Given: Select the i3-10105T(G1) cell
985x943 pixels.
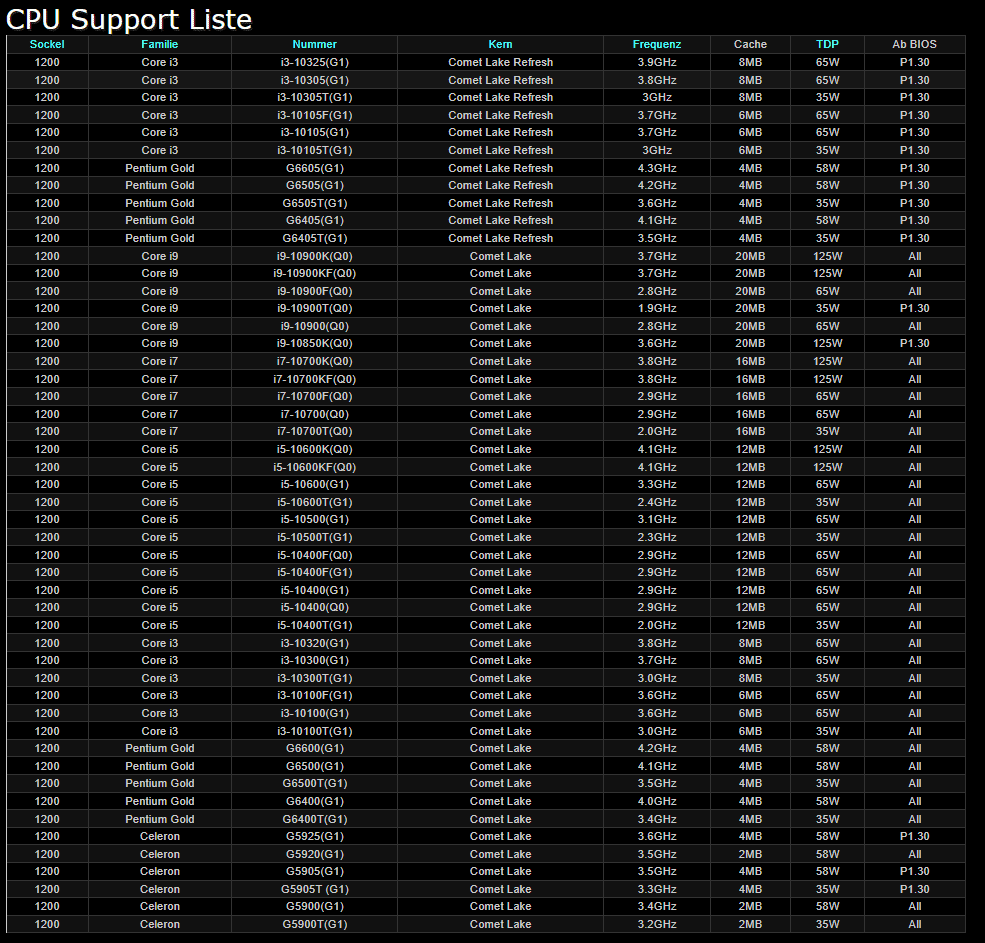Looking at the screenshot, I should point(314,150).
